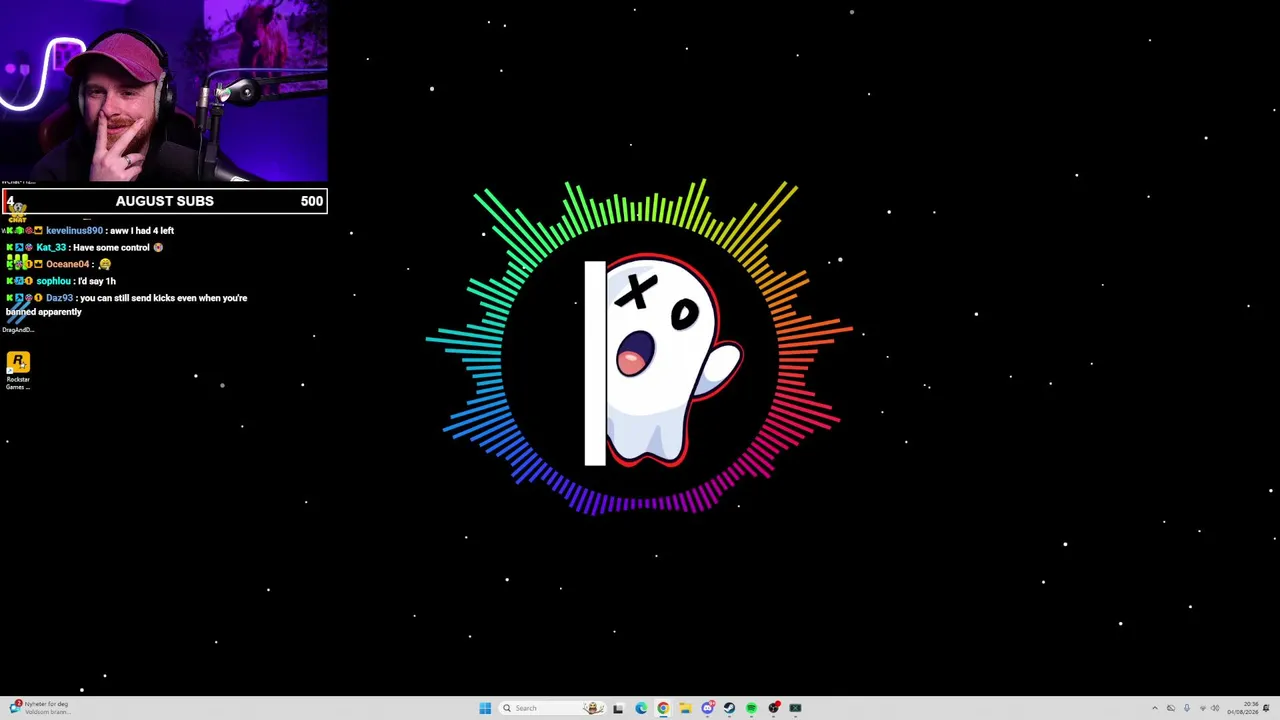Open Steam from the taskbar

click(x=729, y=708)
